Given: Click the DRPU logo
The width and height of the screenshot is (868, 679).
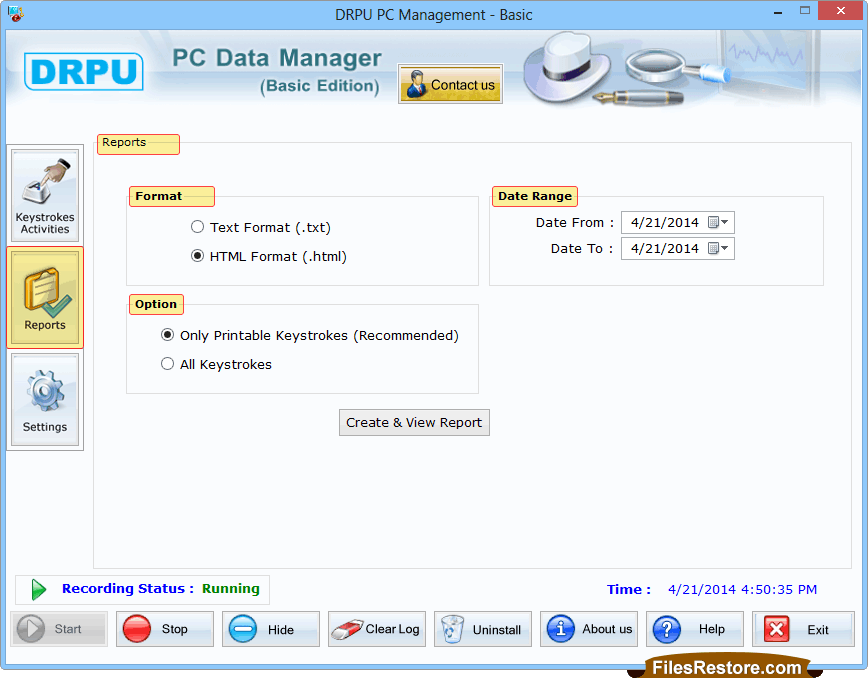Looking at the screenshot, I should [84, 71].
